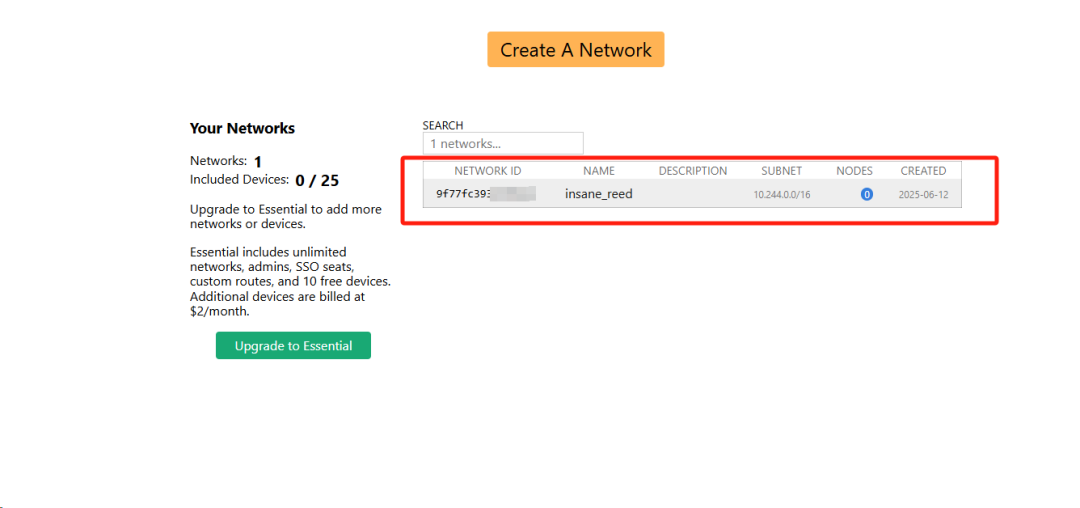
Task: Click the Networks count value 1
Action: click(257, 162)
